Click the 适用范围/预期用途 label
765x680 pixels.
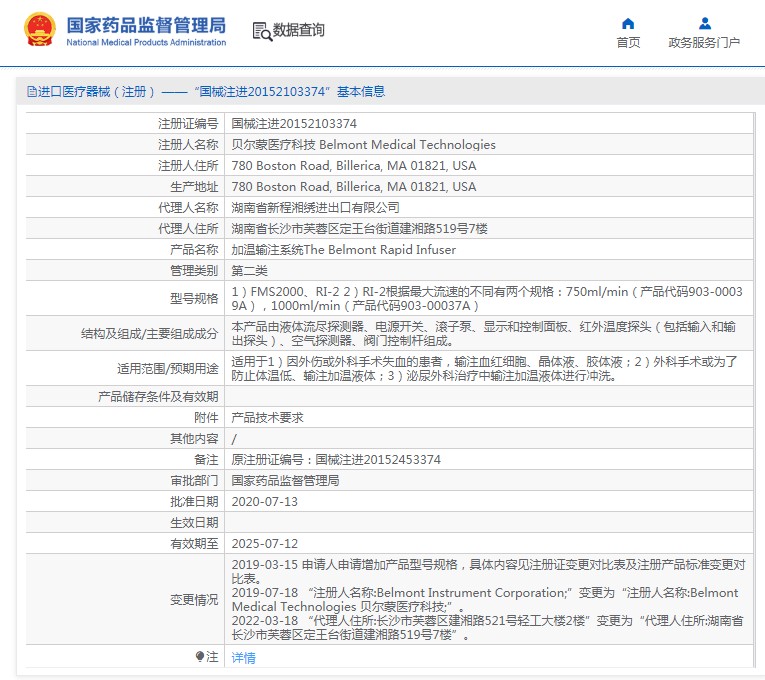167,369
